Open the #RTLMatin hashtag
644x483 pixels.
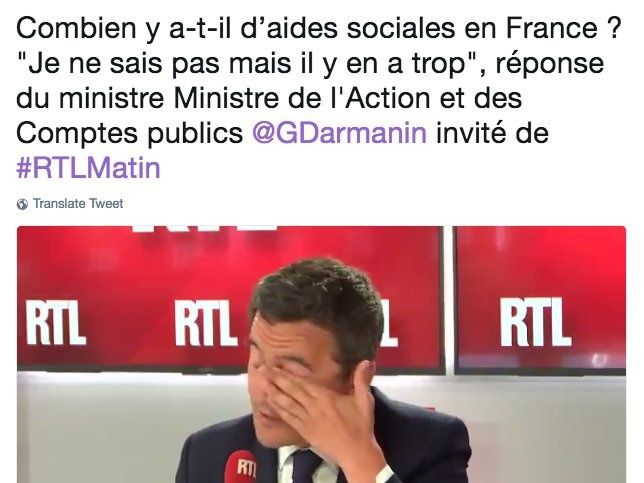click(88, 168)
